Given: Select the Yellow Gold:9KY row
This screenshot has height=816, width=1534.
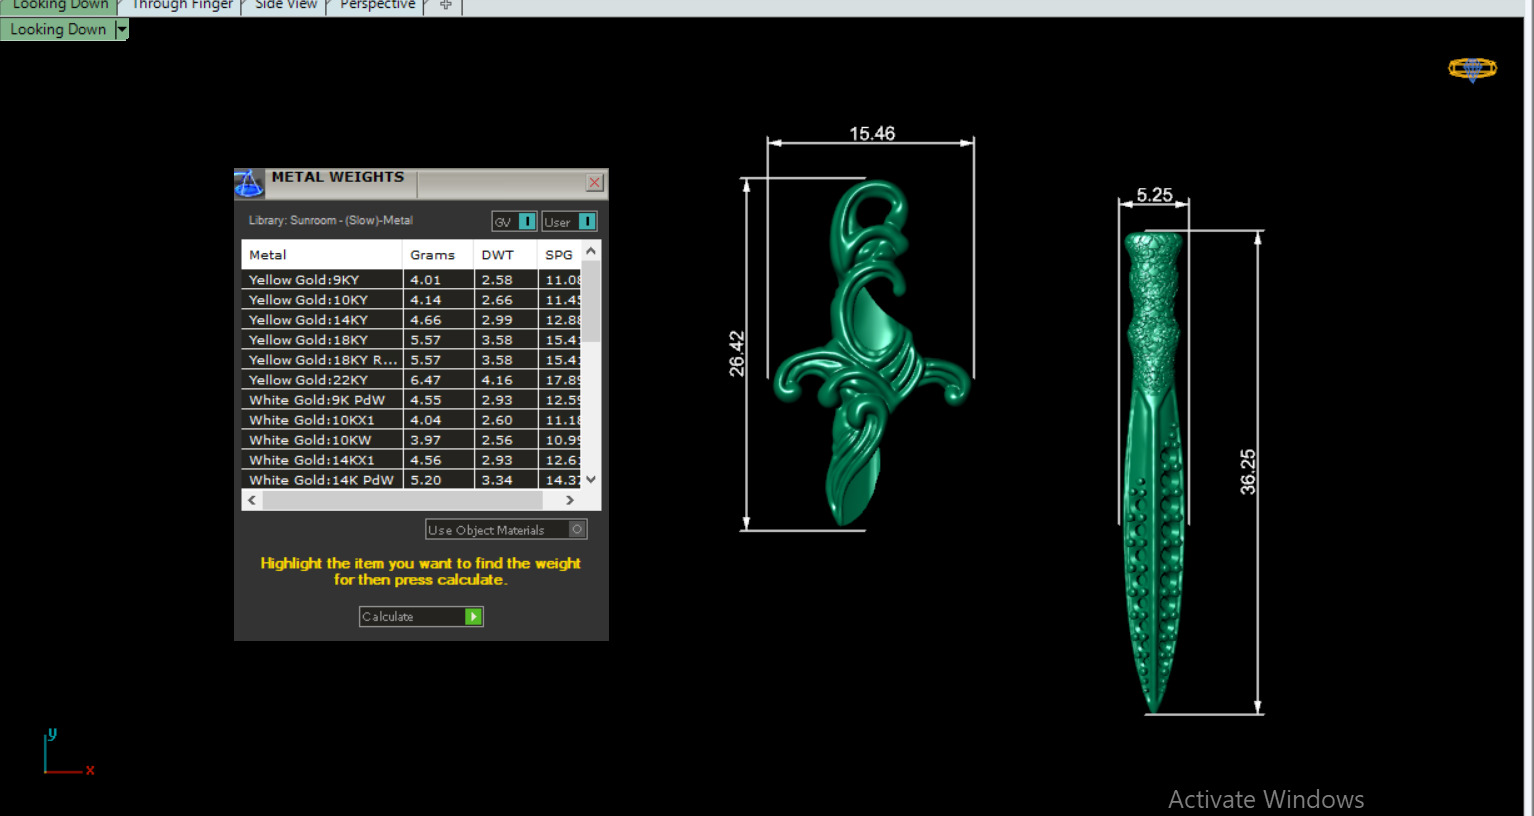Looking at the screenshot, I should pos(411,280).
